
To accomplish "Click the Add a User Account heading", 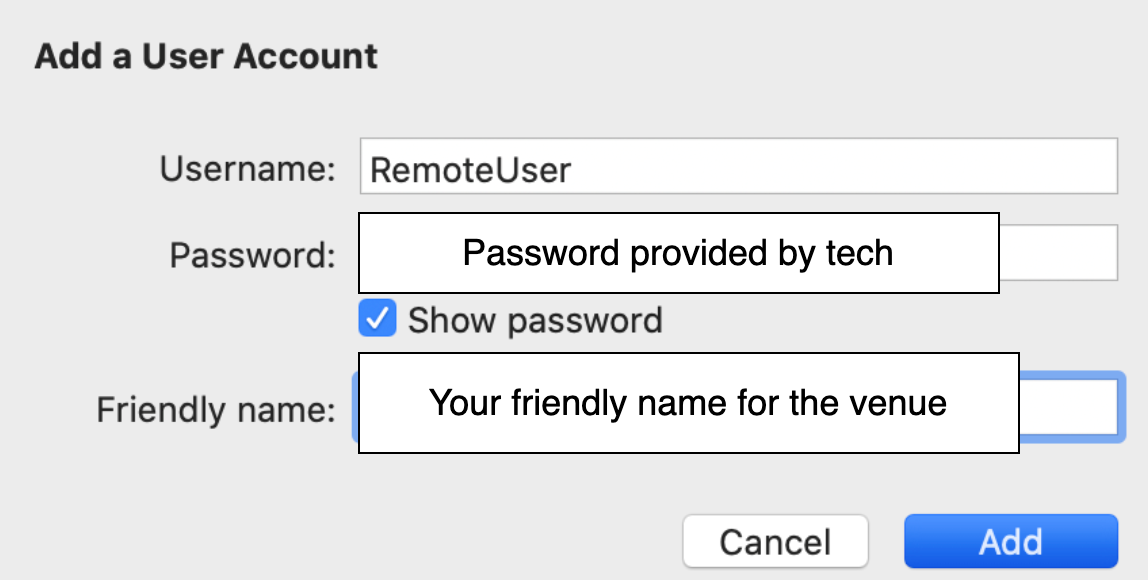I will (x=206, y=56).
